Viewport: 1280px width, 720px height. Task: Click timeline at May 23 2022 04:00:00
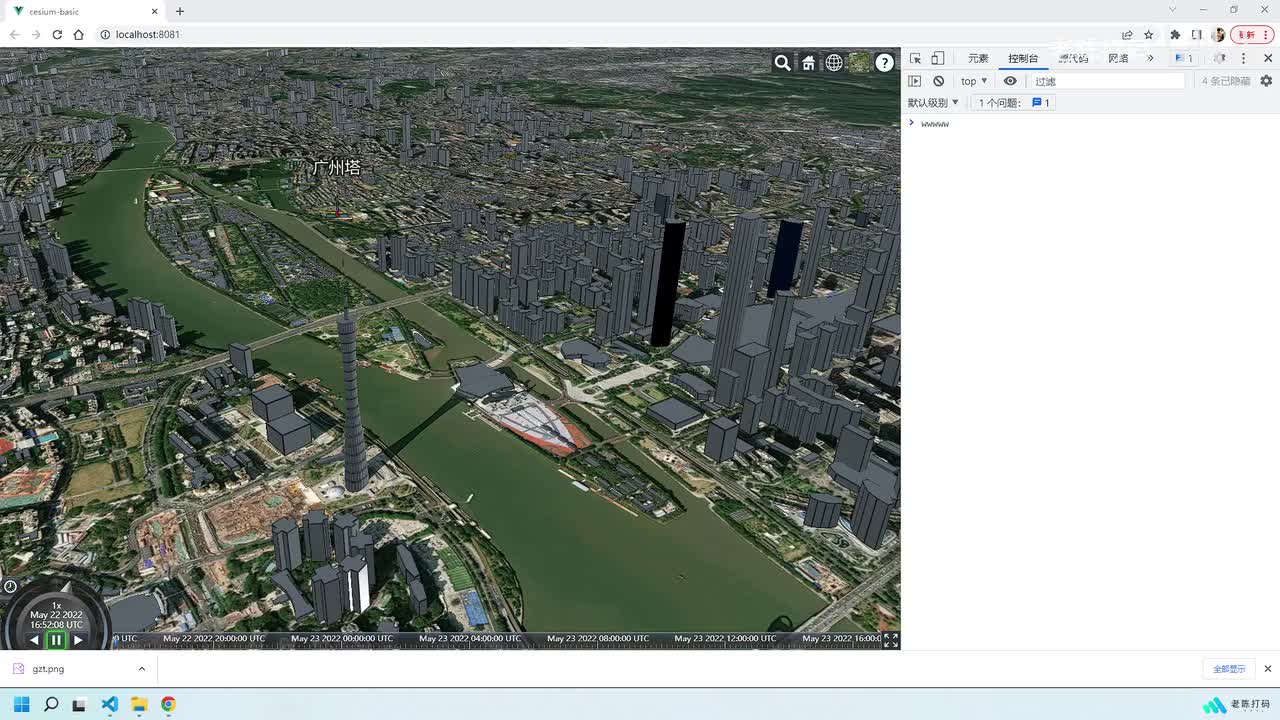coord(470,638)
